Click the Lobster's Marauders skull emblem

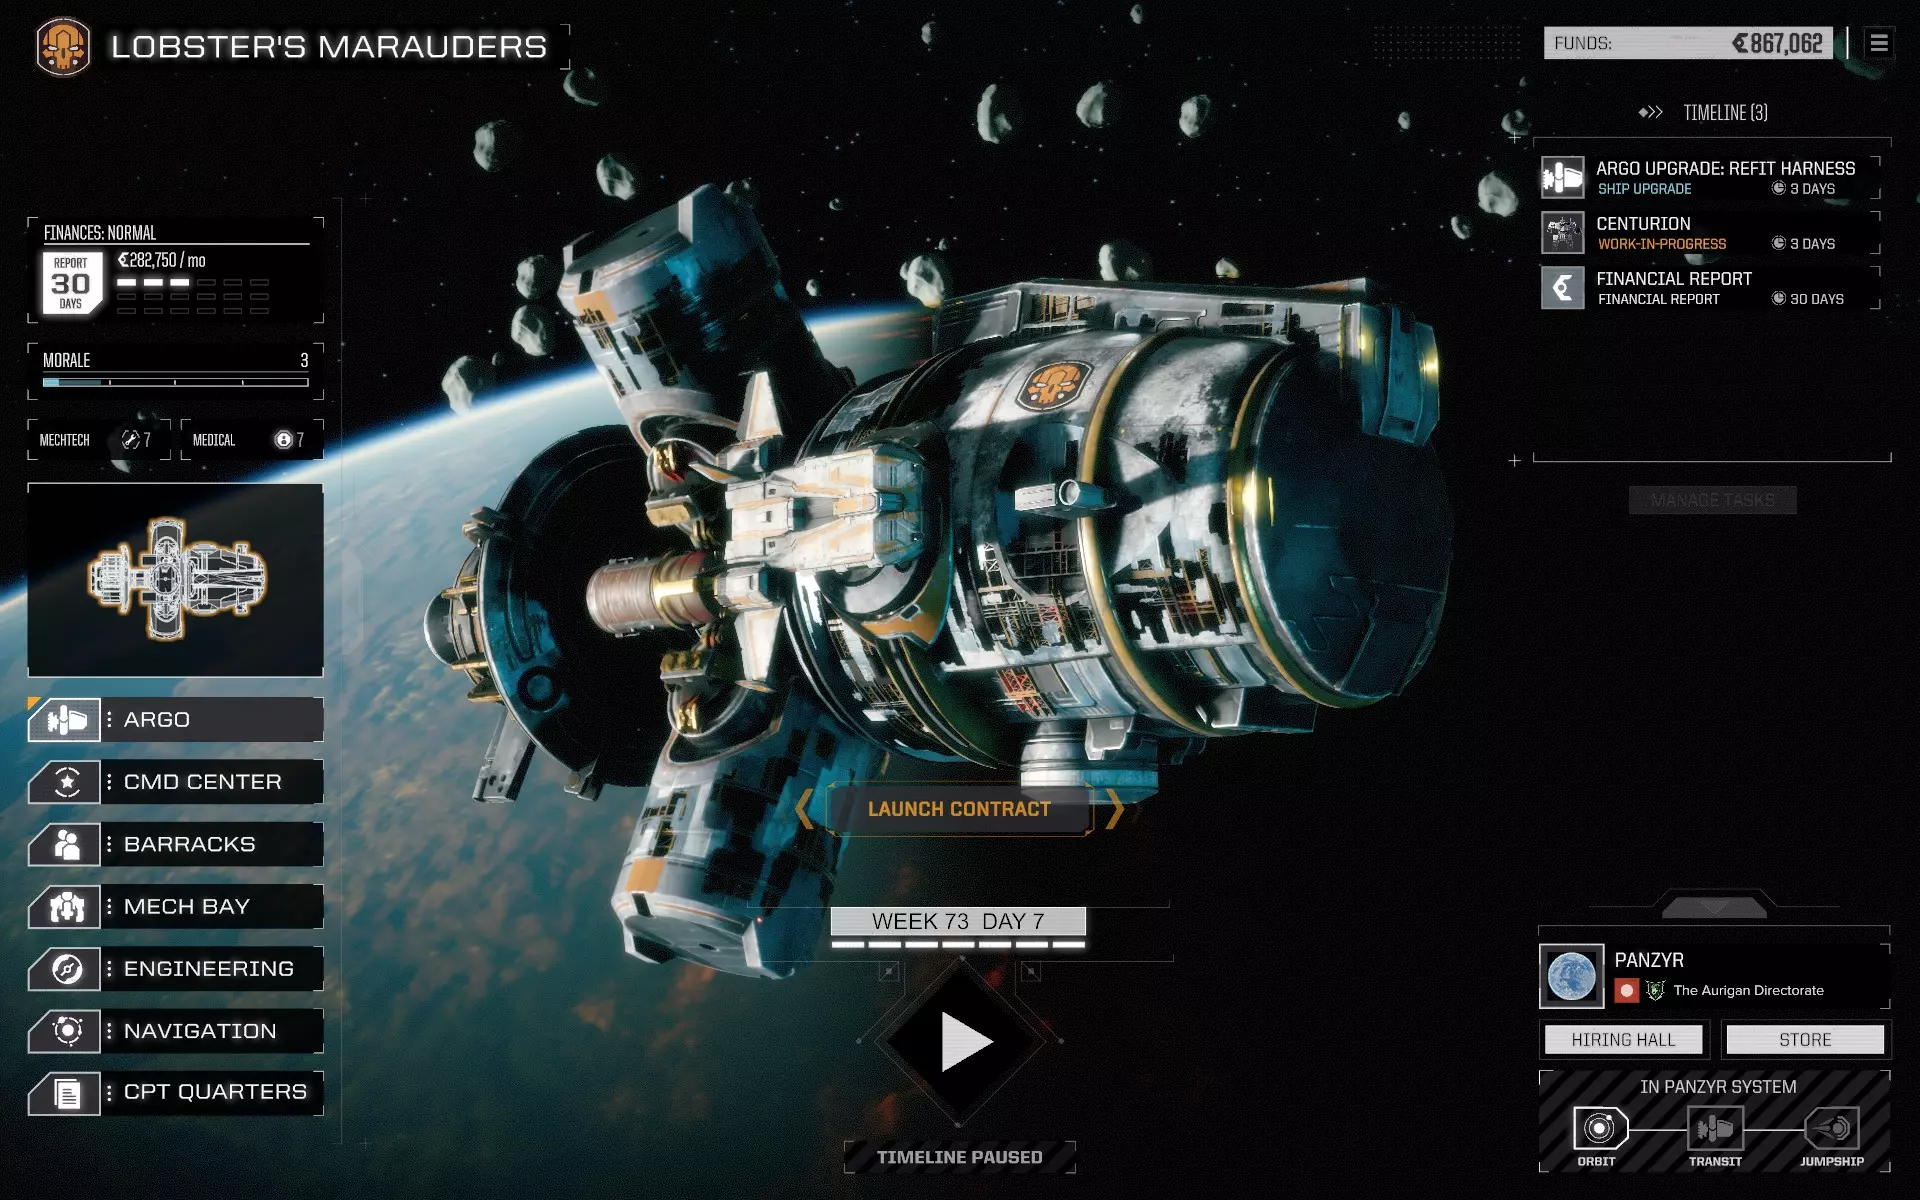tap(63, 47)
